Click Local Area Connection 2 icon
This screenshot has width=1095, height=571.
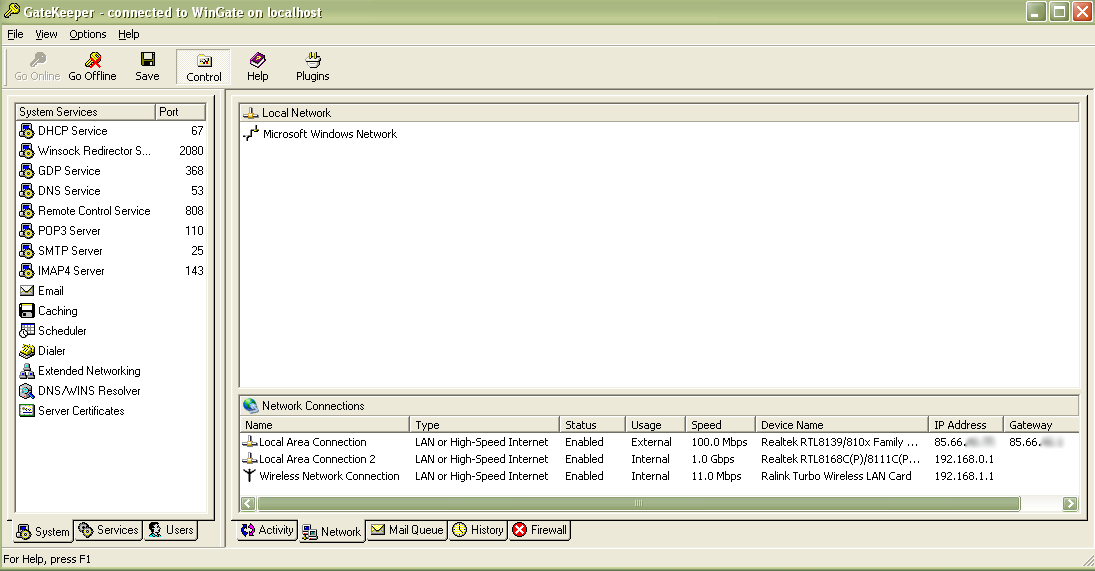[x=249, y=459]
